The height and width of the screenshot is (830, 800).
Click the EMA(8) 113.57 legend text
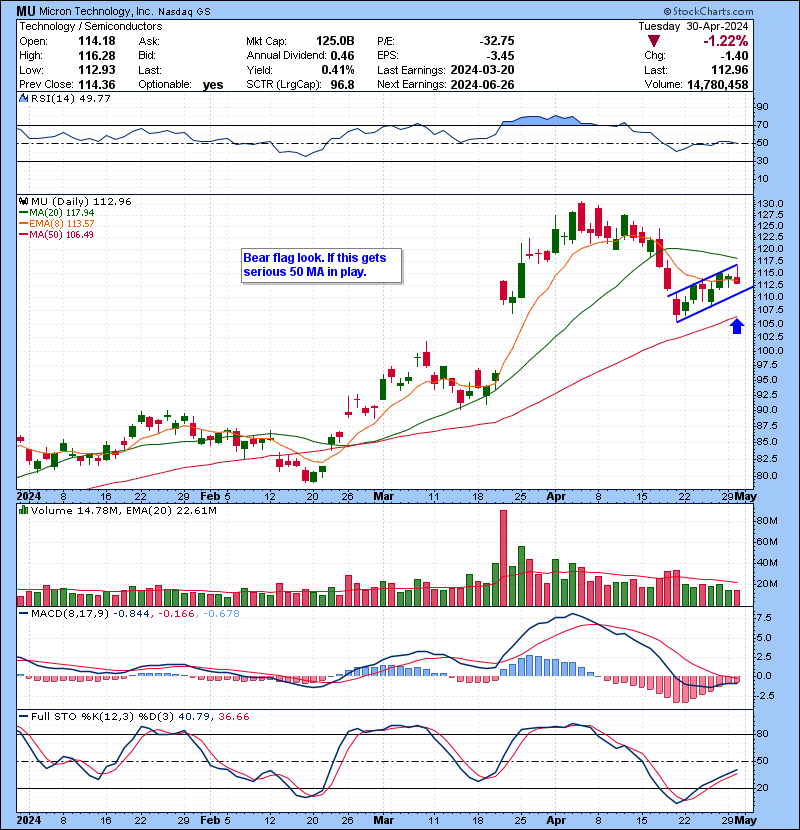(x=62, y=224)
